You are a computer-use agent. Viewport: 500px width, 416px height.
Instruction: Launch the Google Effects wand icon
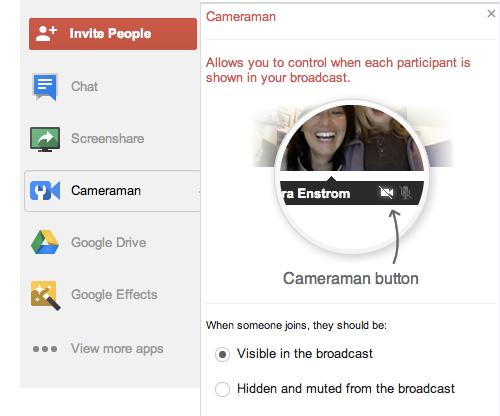(x=46, y=296)
